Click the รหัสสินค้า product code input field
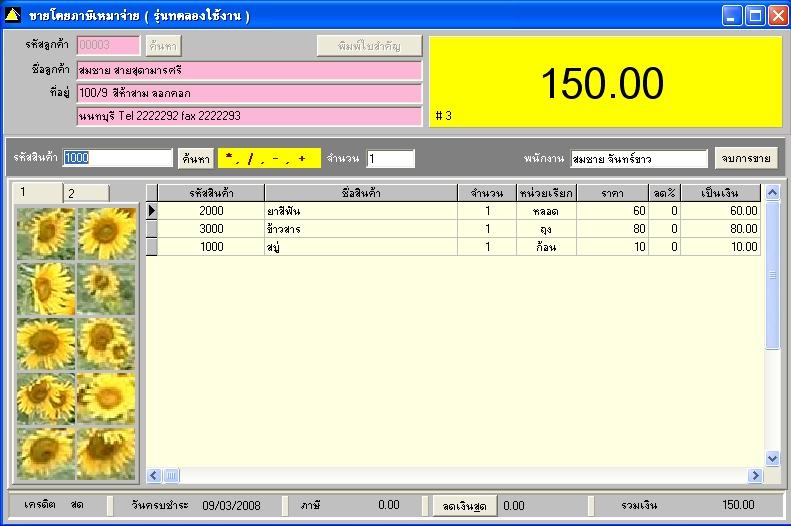791x526 pixels. [118, 158]
